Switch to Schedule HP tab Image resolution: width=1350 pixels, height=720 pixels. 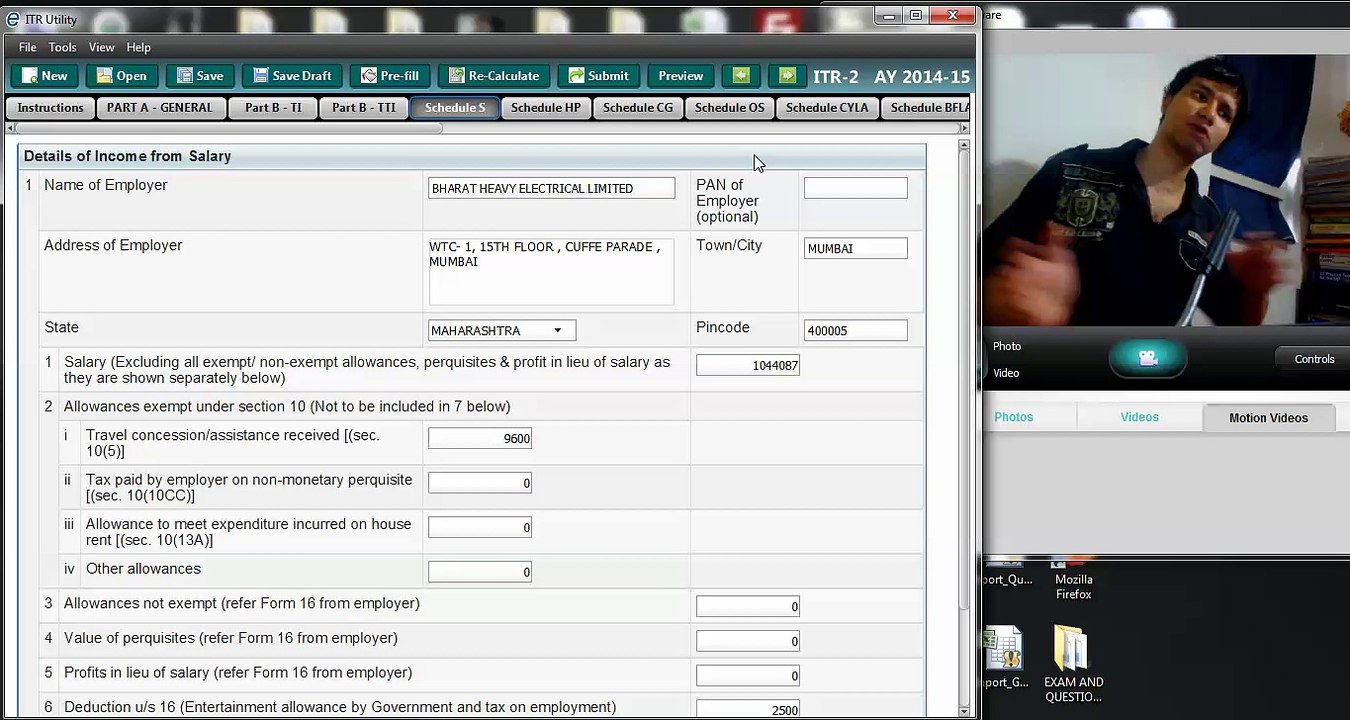point(546,108)
